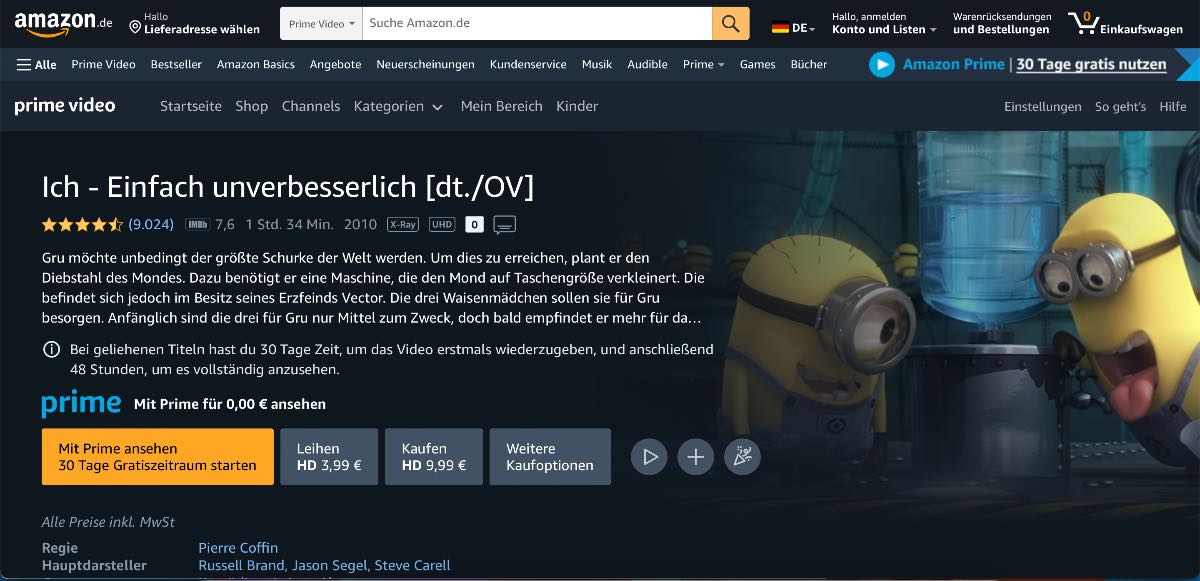Image resolution: width=1200 pixels, height=581 pixels.
Task: Click the X-Ray badge
Action: 403,224
